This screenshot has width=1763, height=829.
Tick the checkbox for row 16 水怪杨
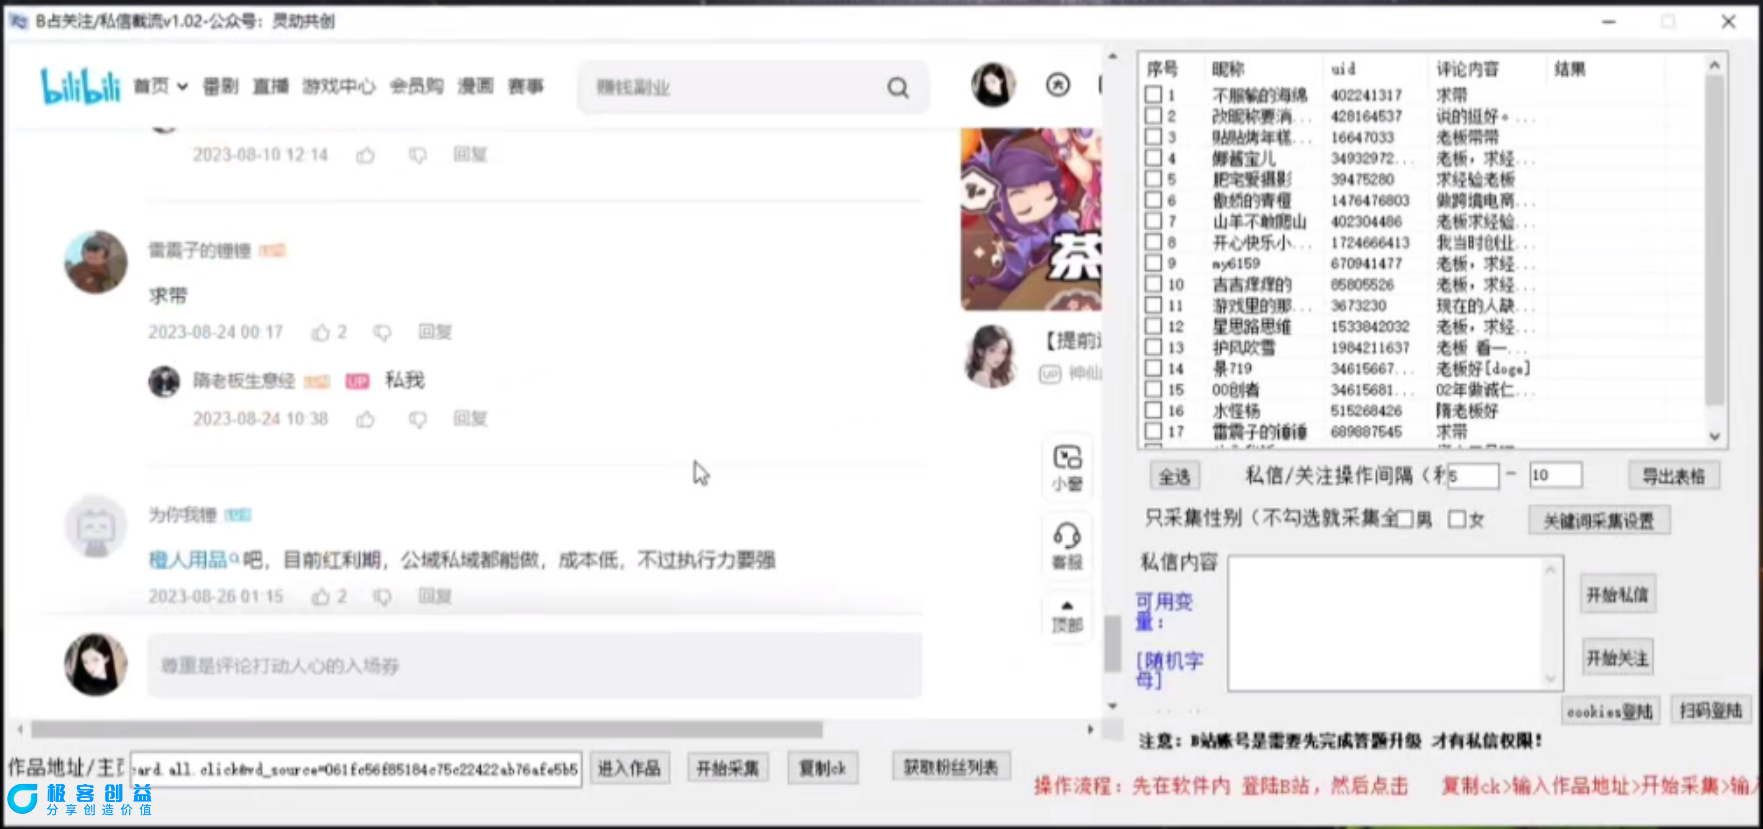[1153, 410]
